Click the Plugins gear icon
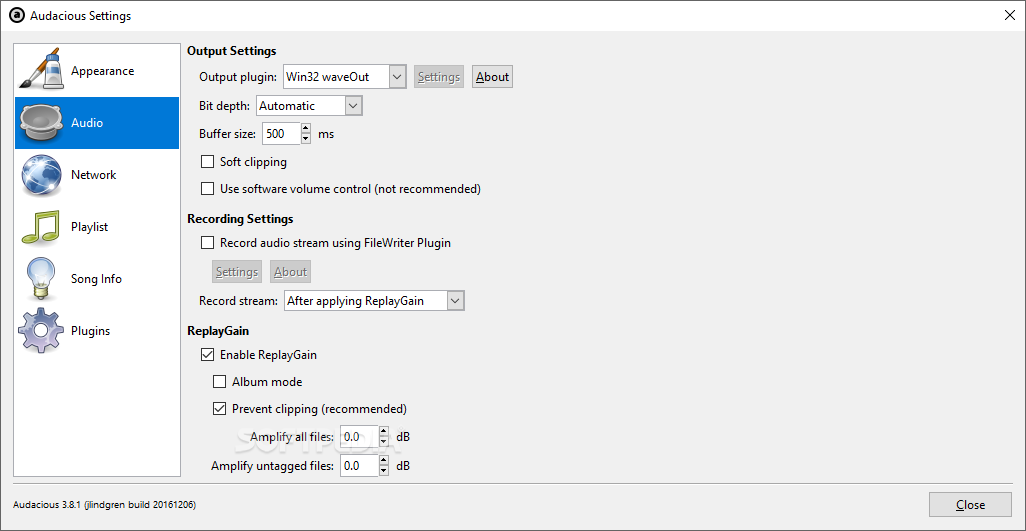The height and width of the screenshot is (531, 1026). (42, 331)
